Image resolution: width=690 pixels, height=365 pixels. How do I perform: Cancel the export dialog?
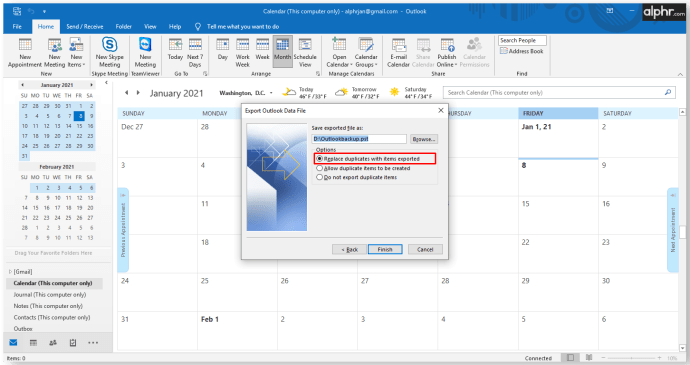pos(425,249)
